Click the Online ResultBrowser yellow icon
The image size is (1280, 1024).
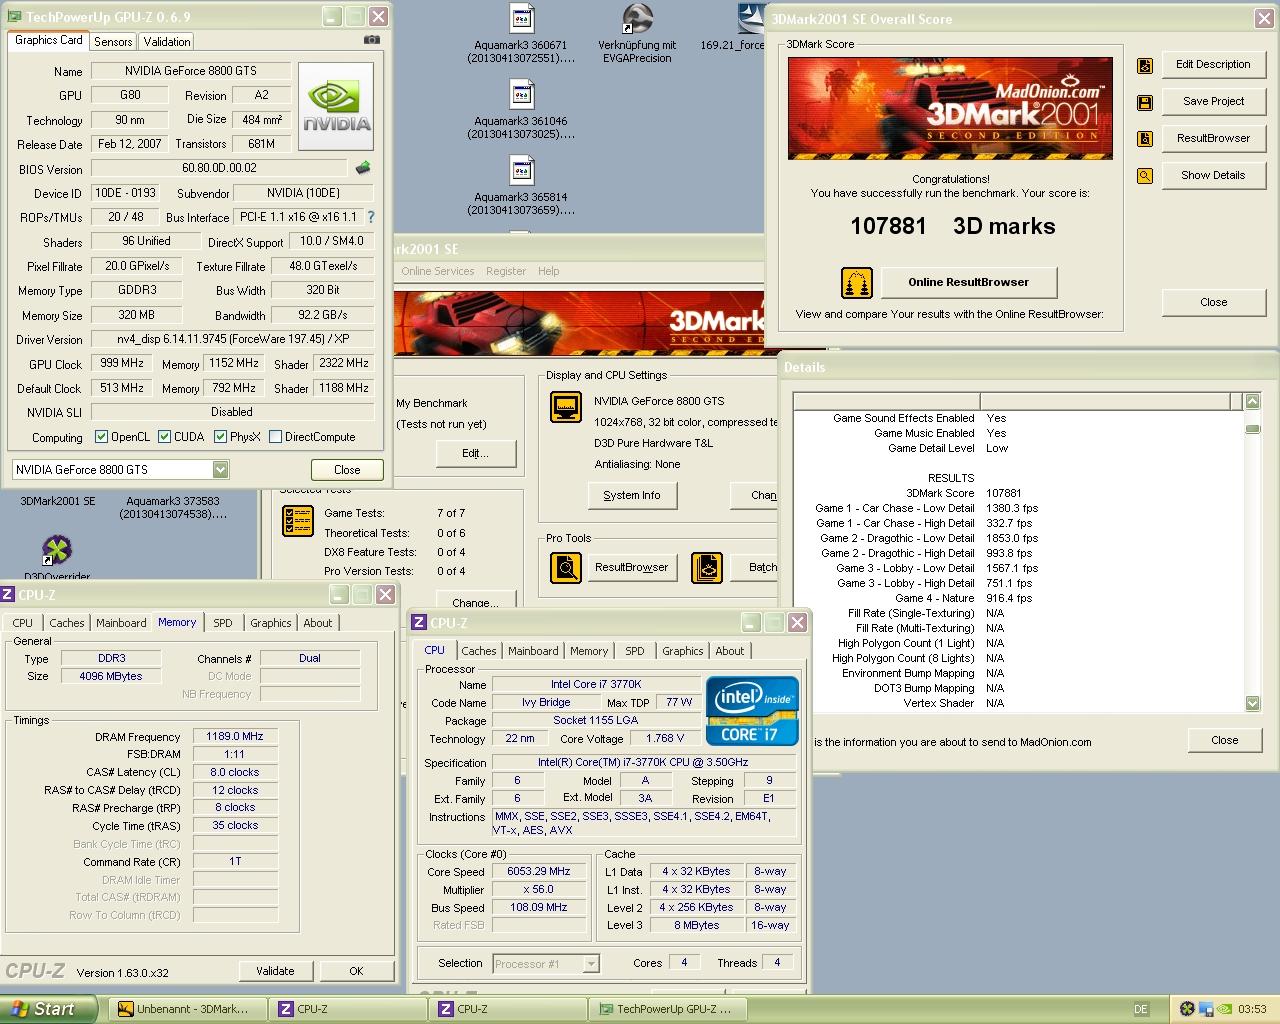pyautogui.click(x=857, y=283)
